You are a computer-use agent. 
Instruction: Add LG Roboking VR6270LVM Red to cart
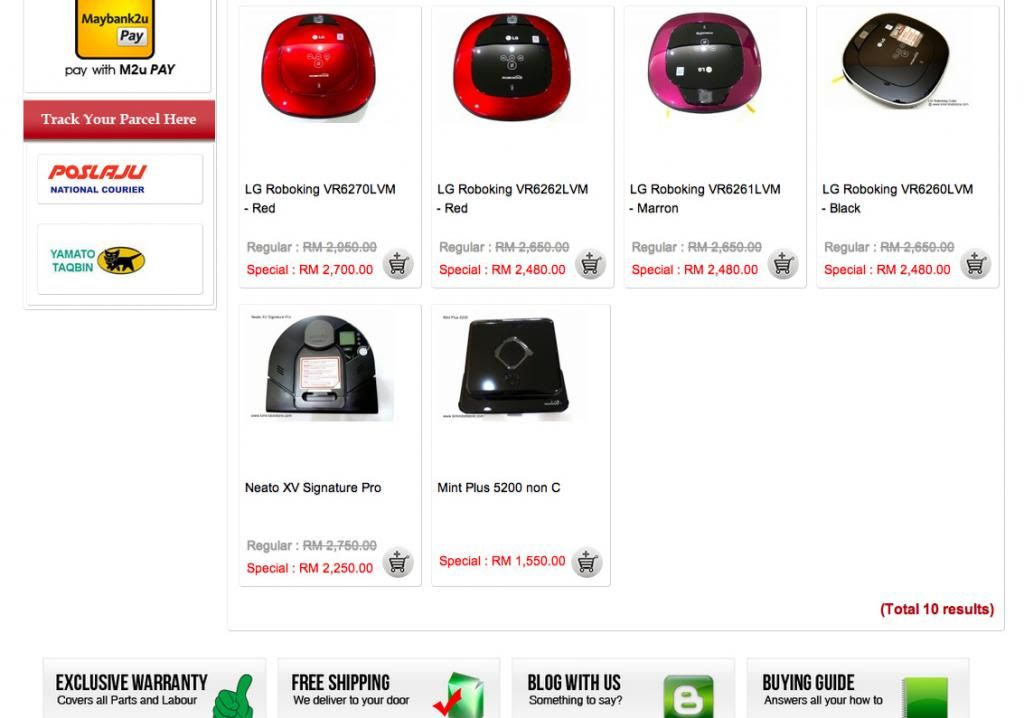(398, 265)
